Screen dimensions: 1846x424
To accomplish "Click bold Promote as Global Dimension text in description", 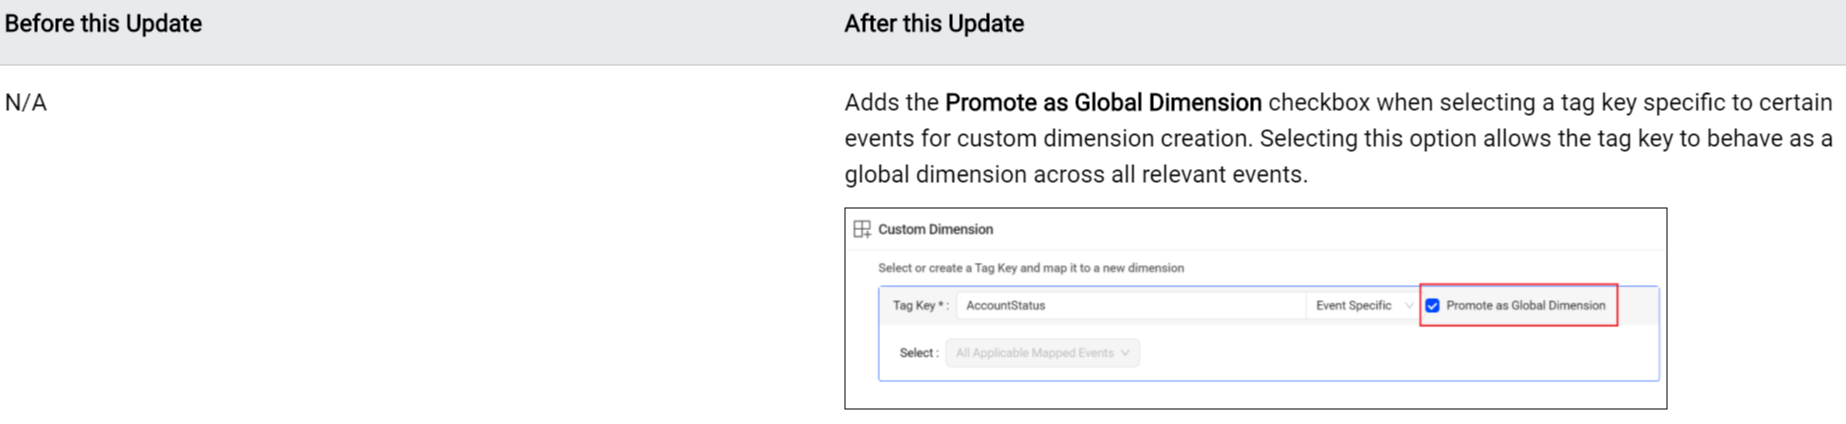I will [x=1103, y=103].
